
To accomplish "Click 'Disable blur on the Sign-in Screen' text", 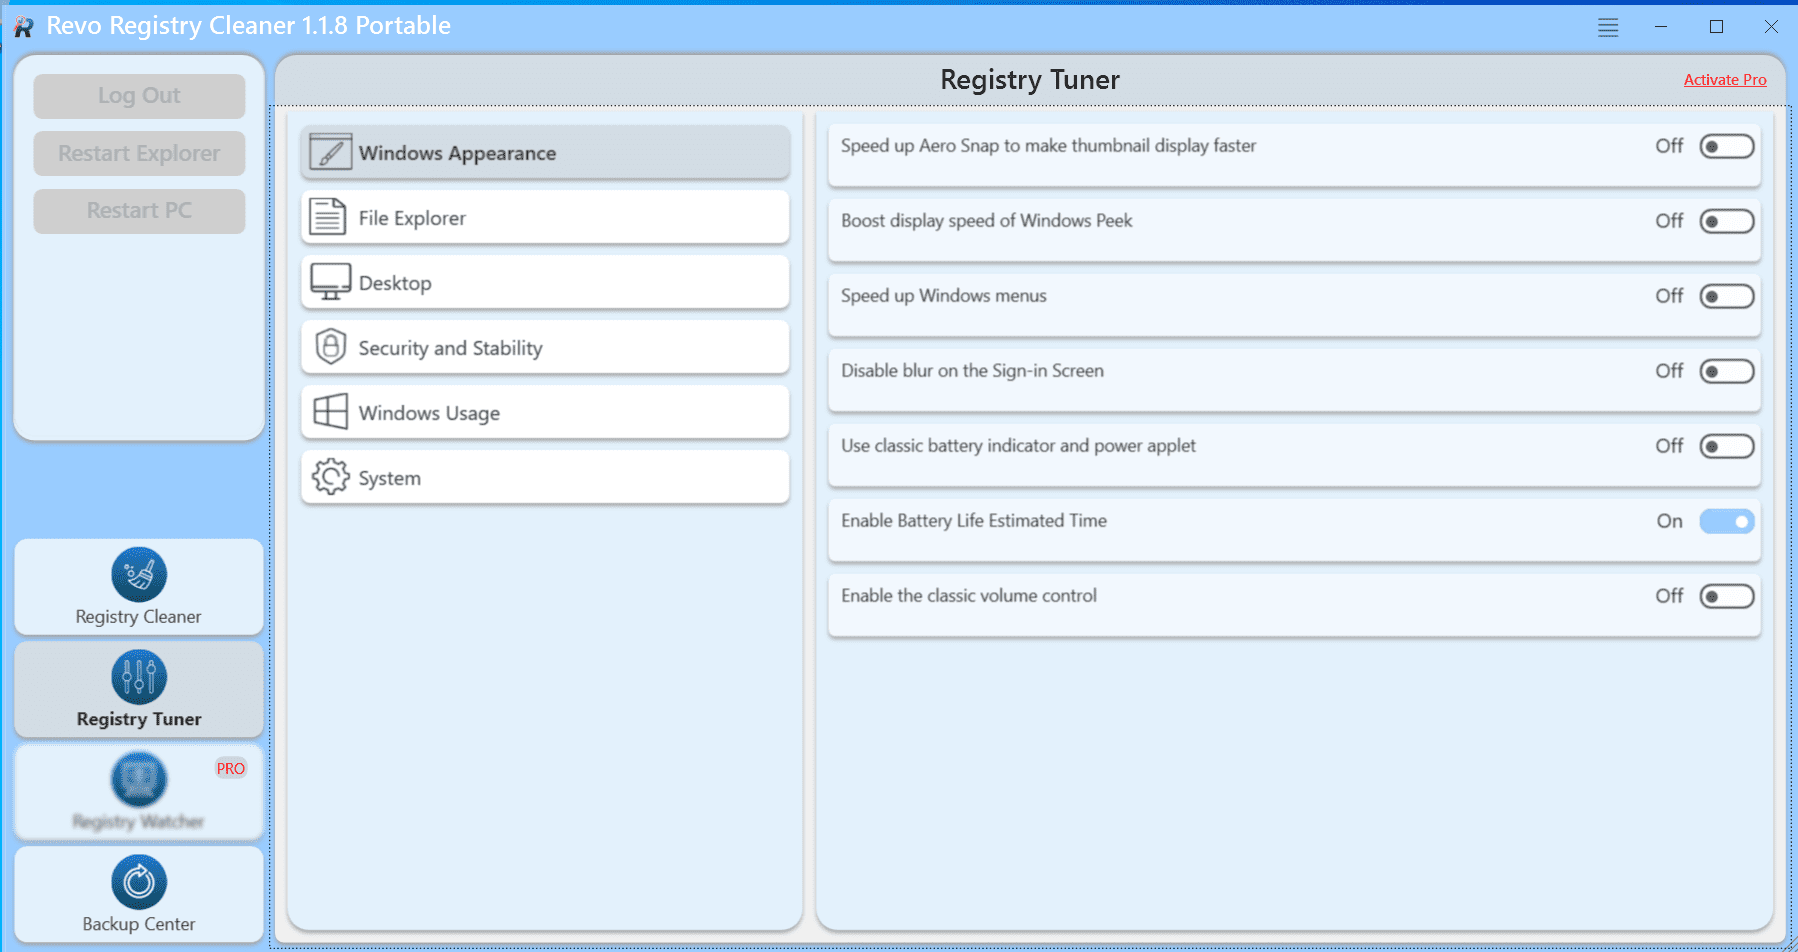I will point(972,371).
